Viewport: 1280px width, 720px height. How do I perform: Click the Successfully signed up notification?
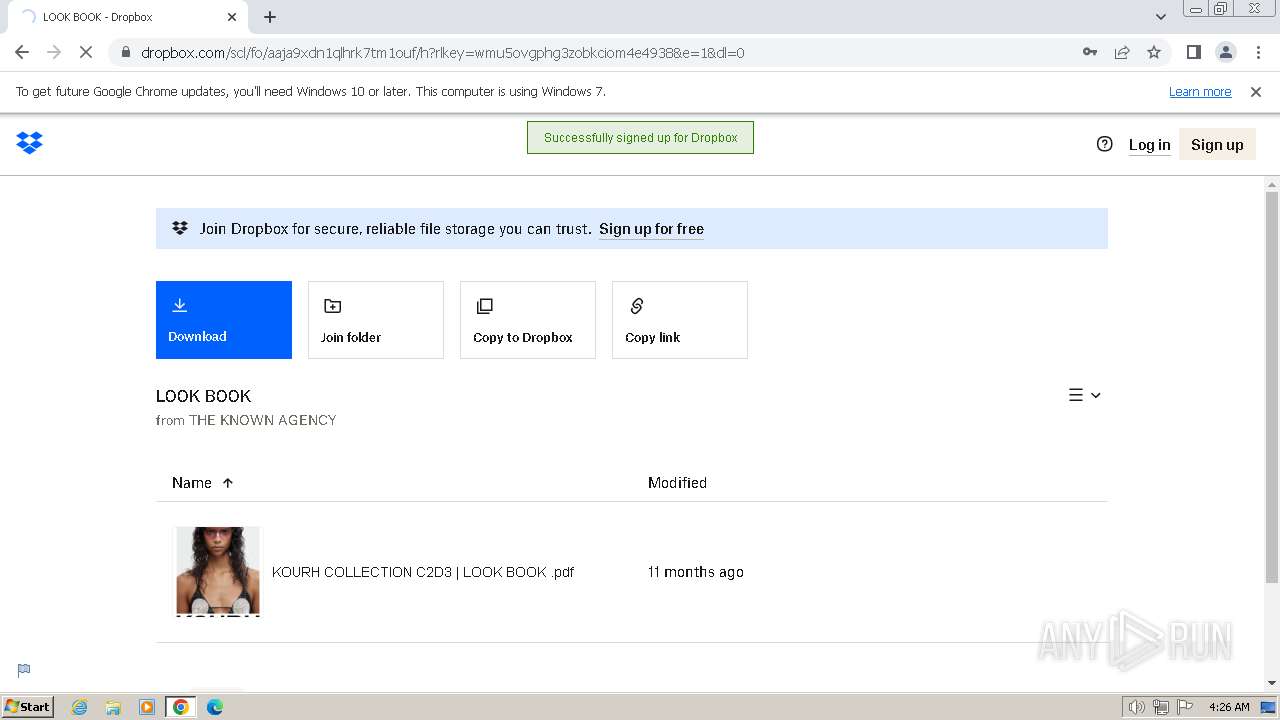tap(640, 138)
